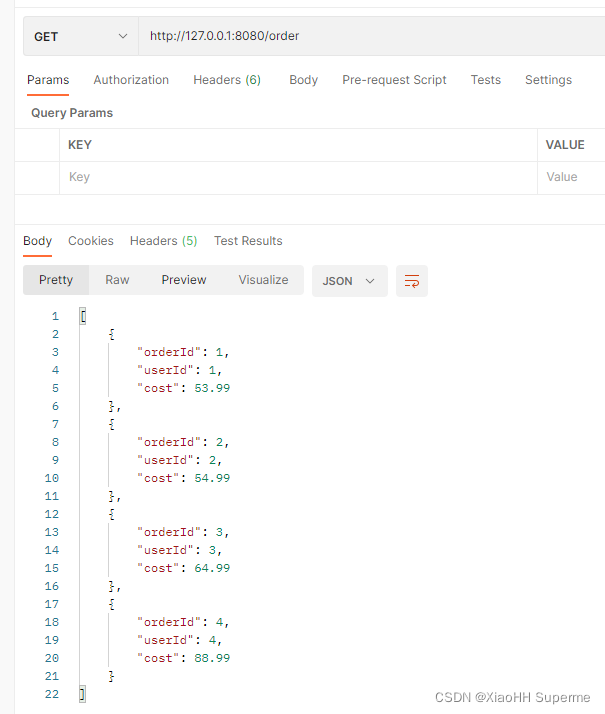Select the Visualize response view
The width and height of the screenshot is (605, 714).
[x=263, y=280]
